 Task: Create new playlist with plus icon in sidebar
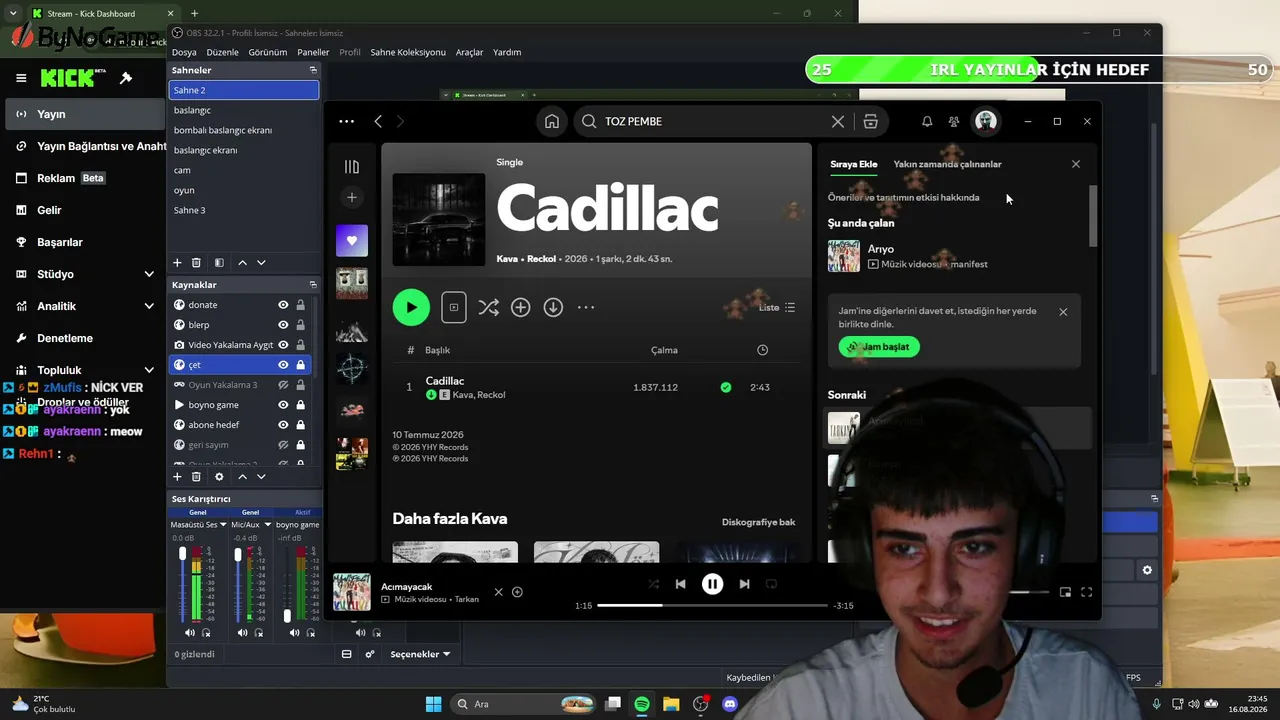click(x=352, y=197)
